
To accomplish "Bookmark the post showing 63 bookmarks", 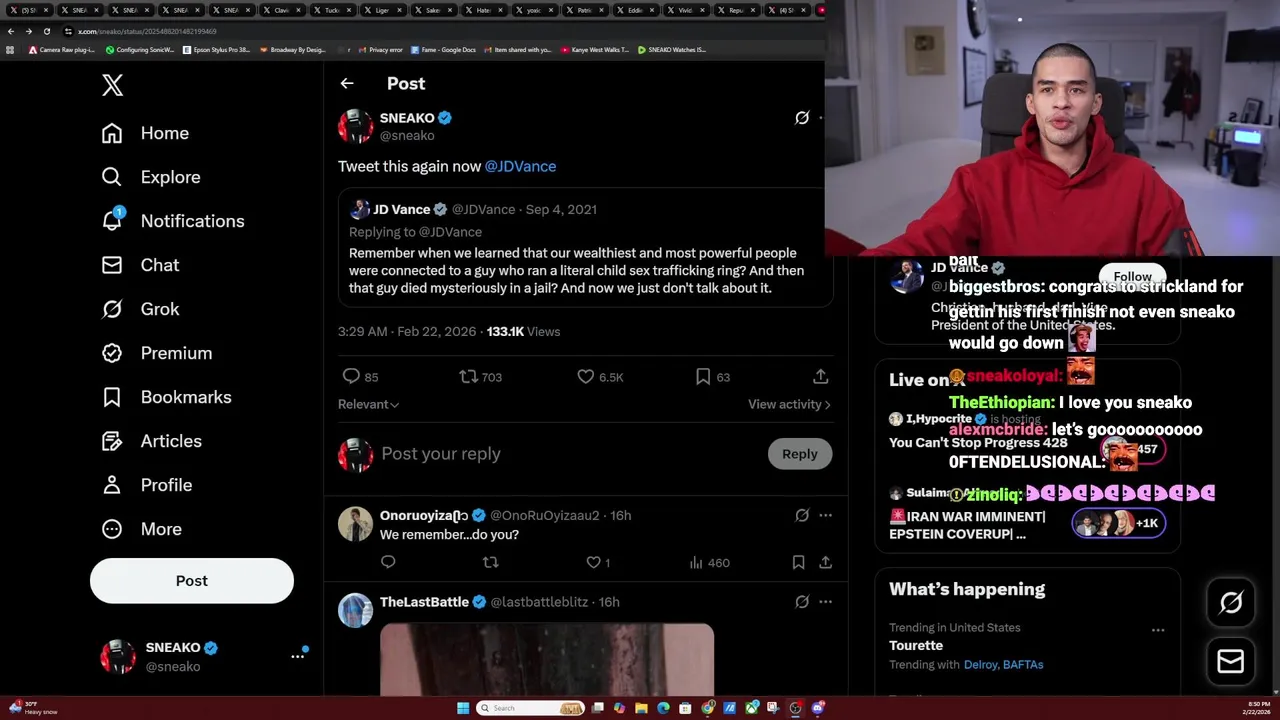I will pos(713,377).
